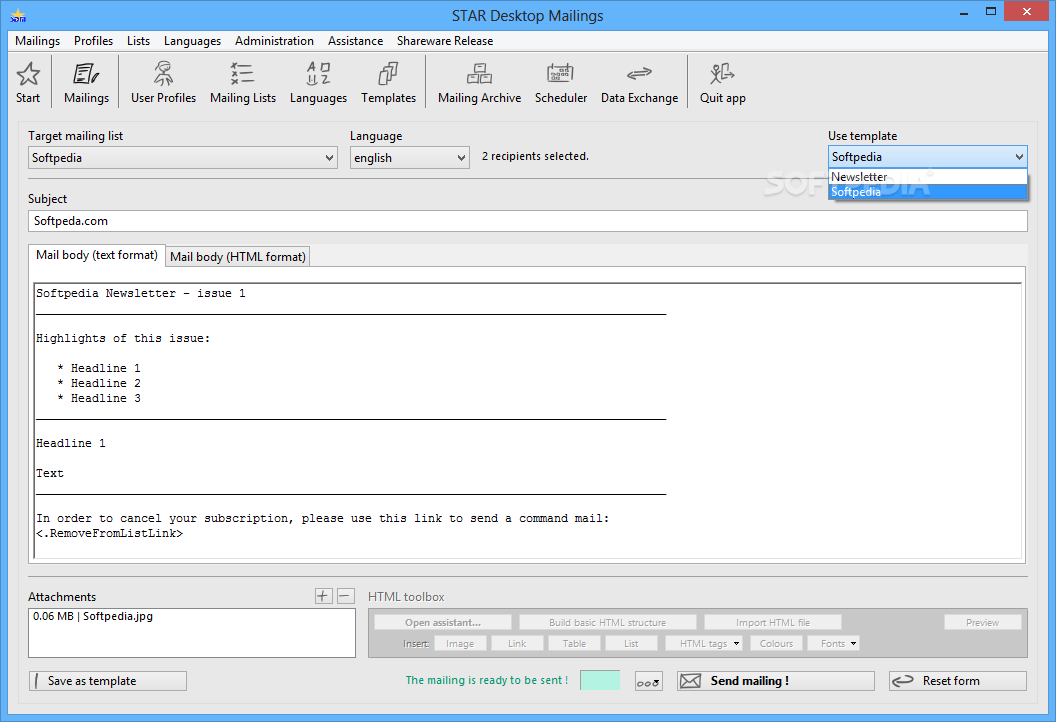
Task: Click 'The mailing is ready to be sent !' status
Action: pos(486,680)
